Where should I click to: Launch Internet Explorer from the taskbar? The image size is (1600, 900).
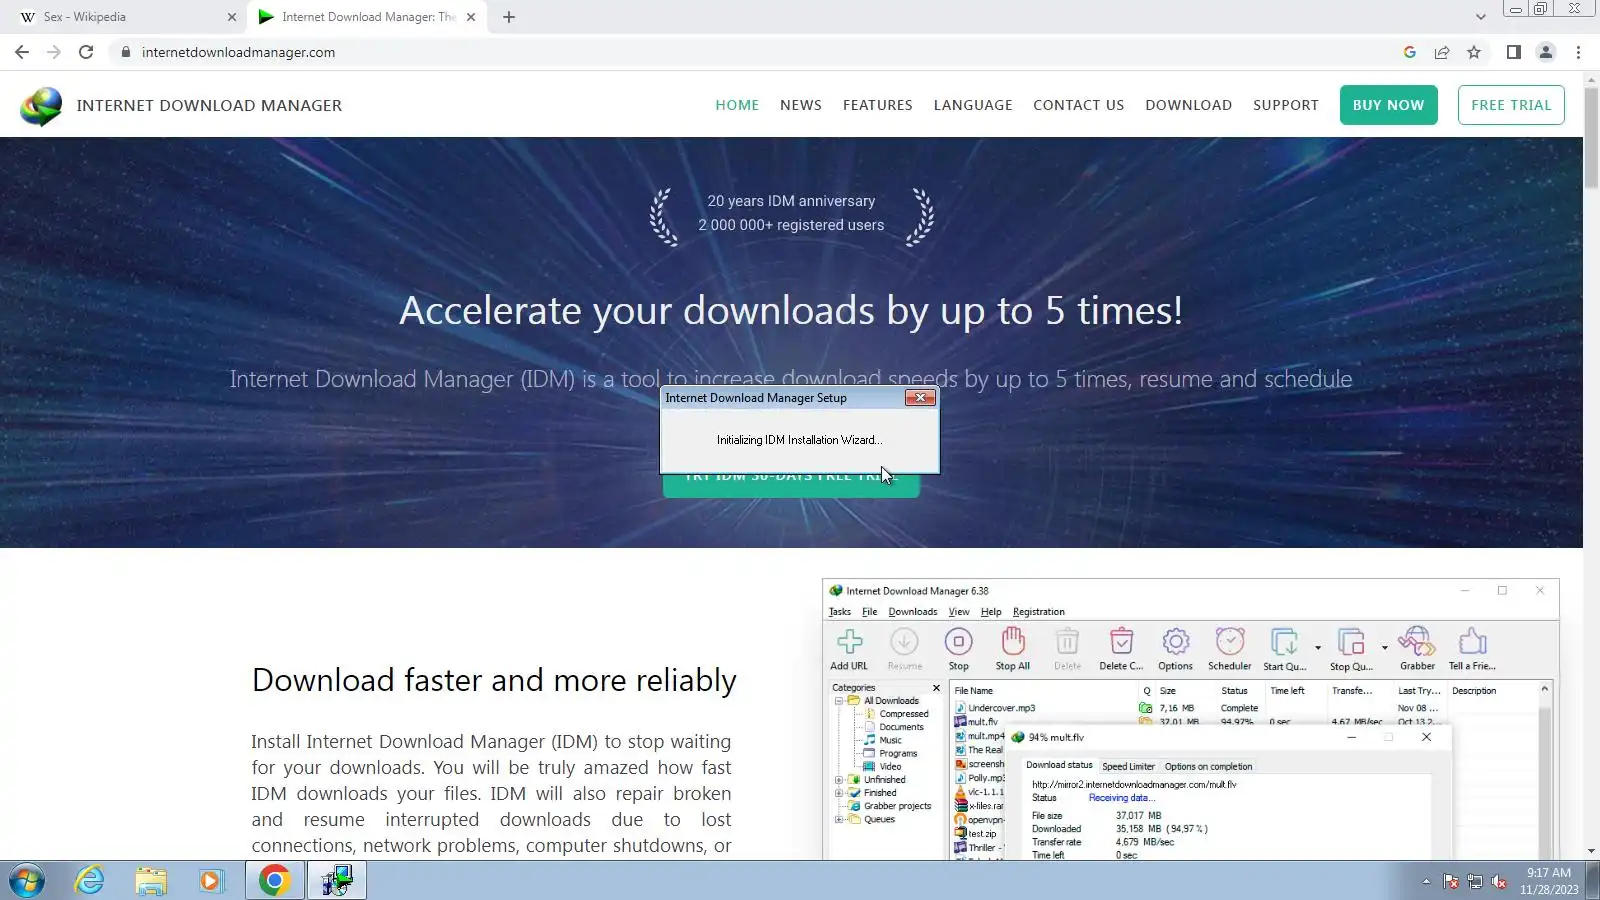point(90,881)
